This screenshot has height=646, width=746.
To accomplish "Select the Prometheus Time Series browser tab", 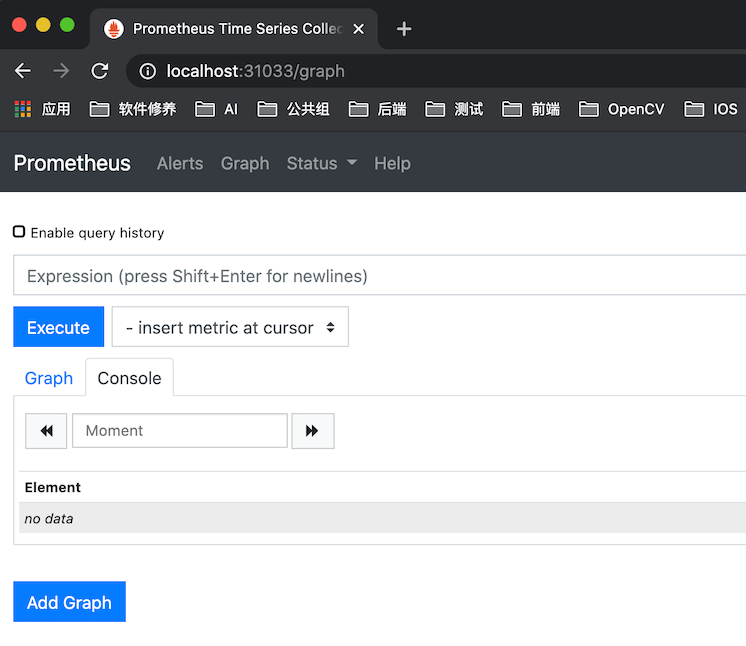I will point(233,29).
